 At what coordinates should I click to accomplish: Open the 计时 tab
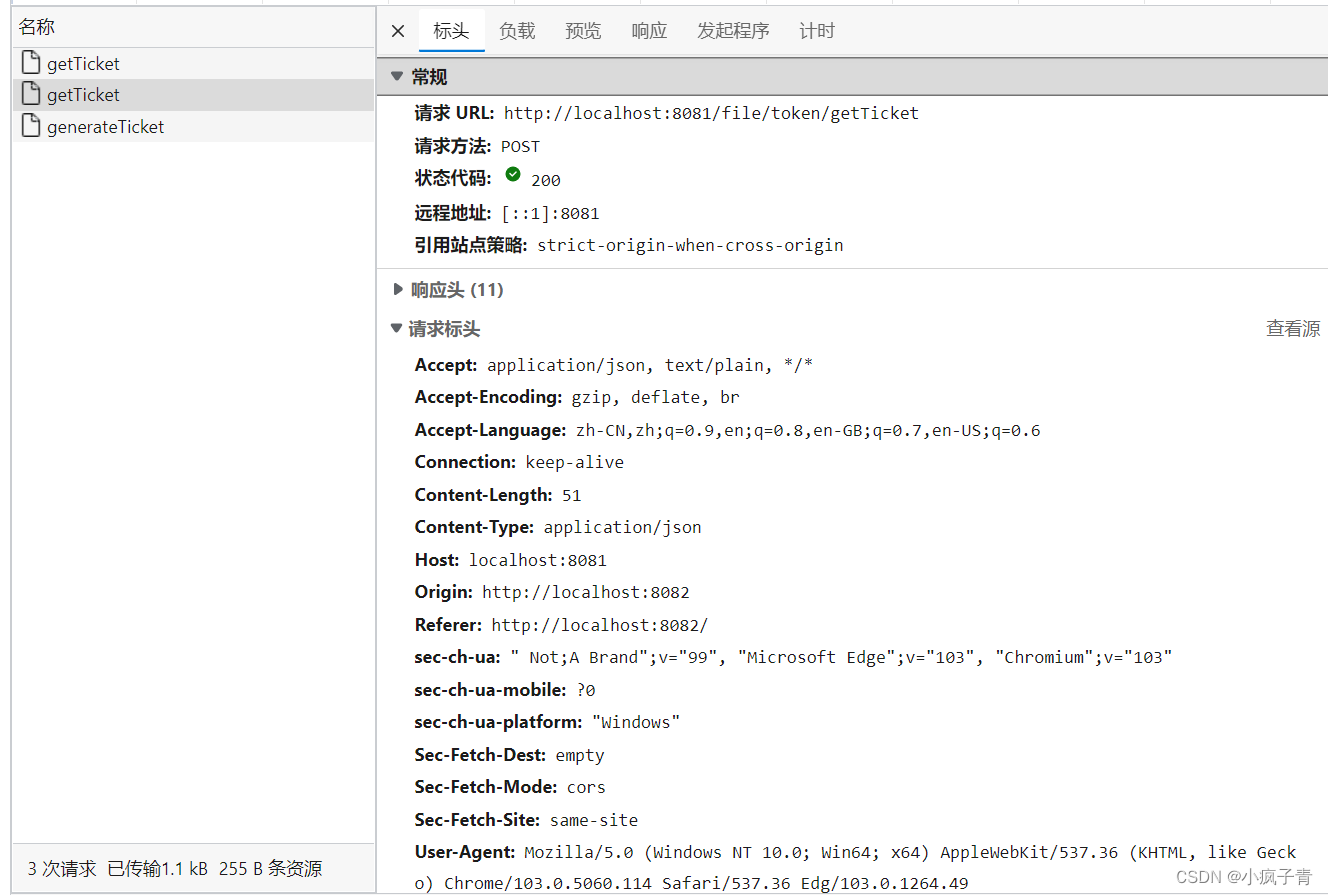(816, 31)
